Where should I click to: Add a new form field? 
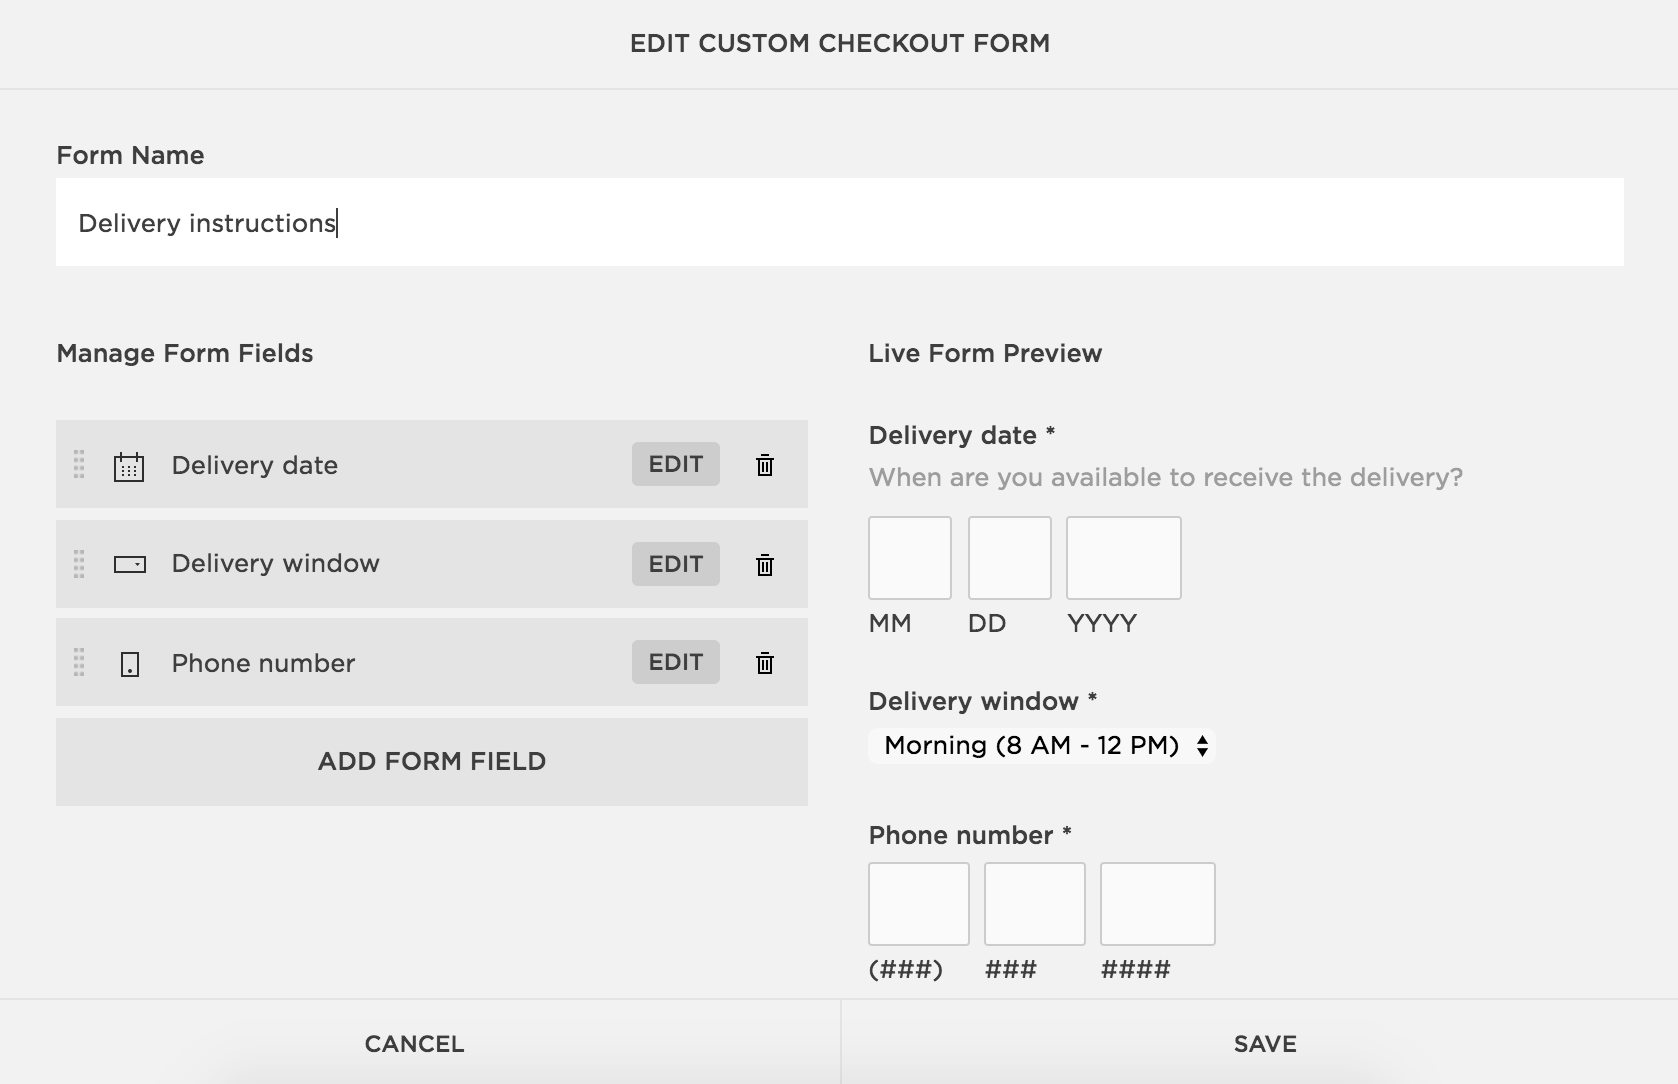(x=431, y=762)
